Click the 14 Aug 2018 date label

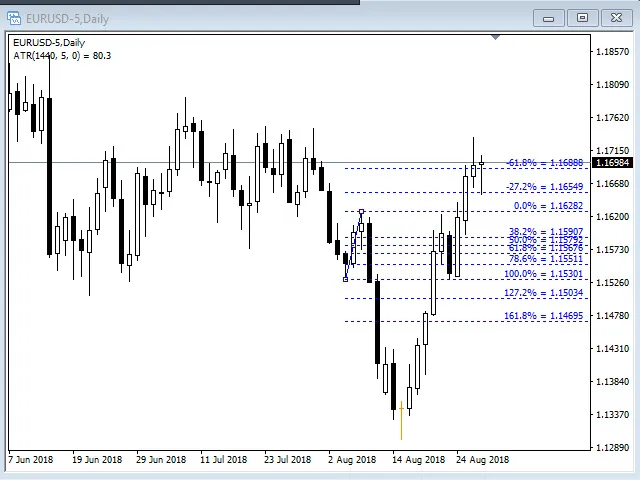[x=418, y=460]
